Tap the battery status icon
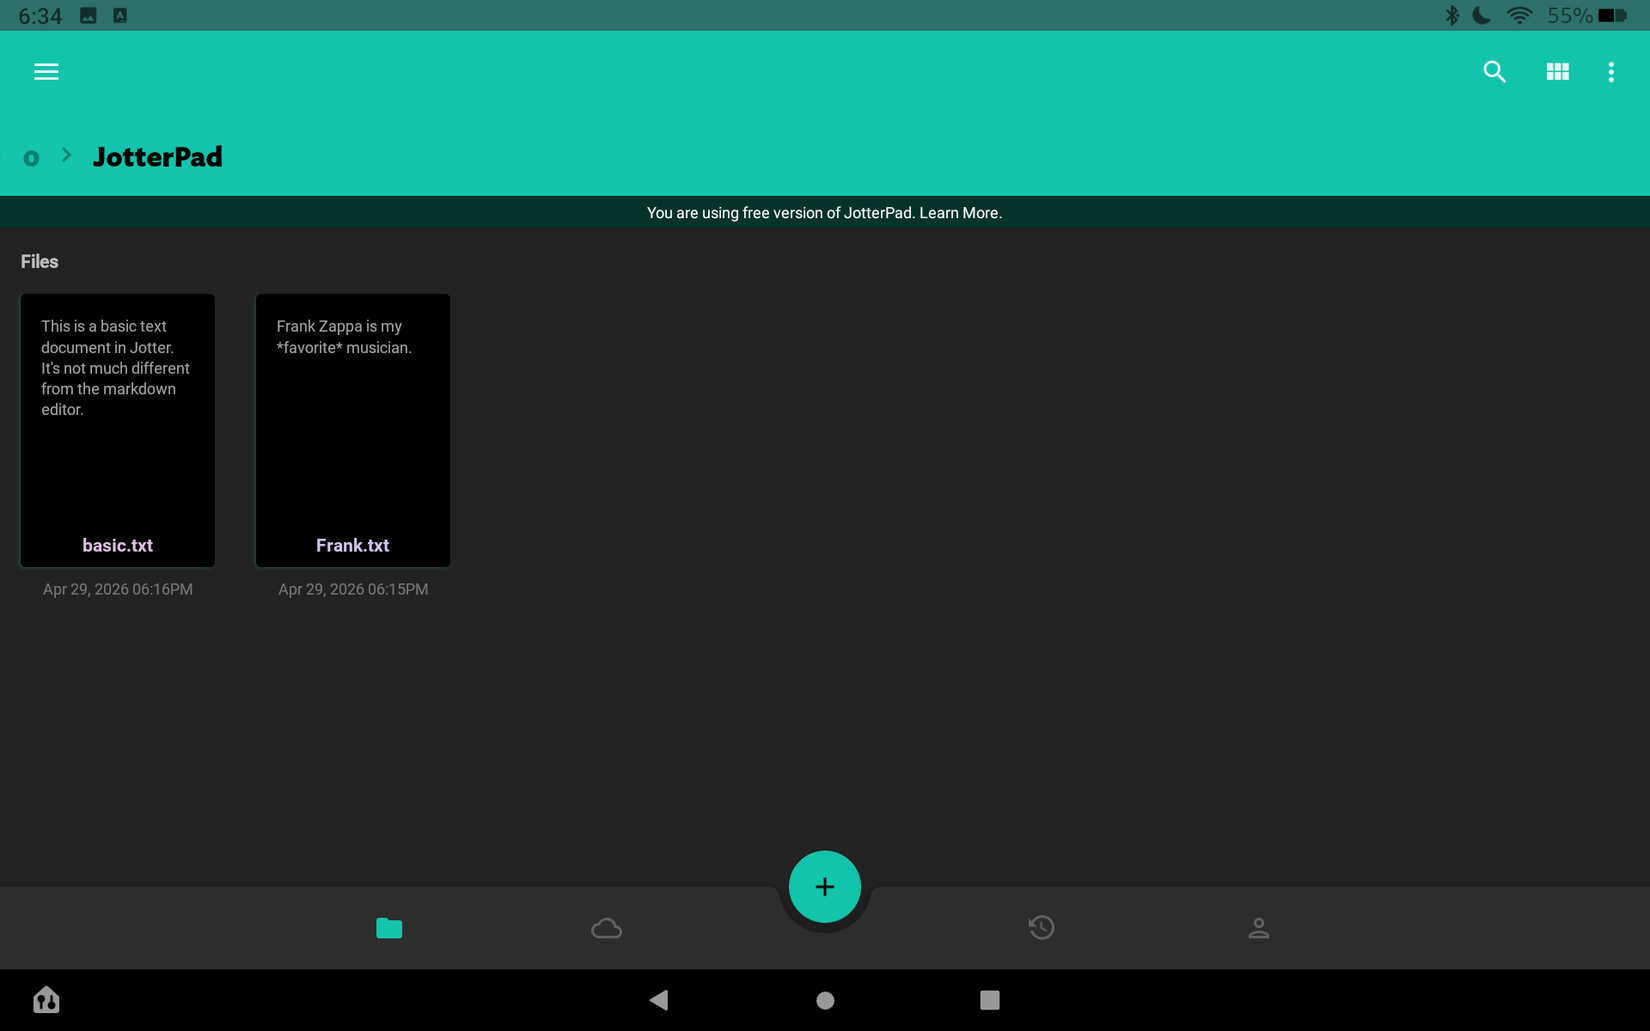The height and width of the screenshot is (1031, 1650). (x=1613, y=16)
